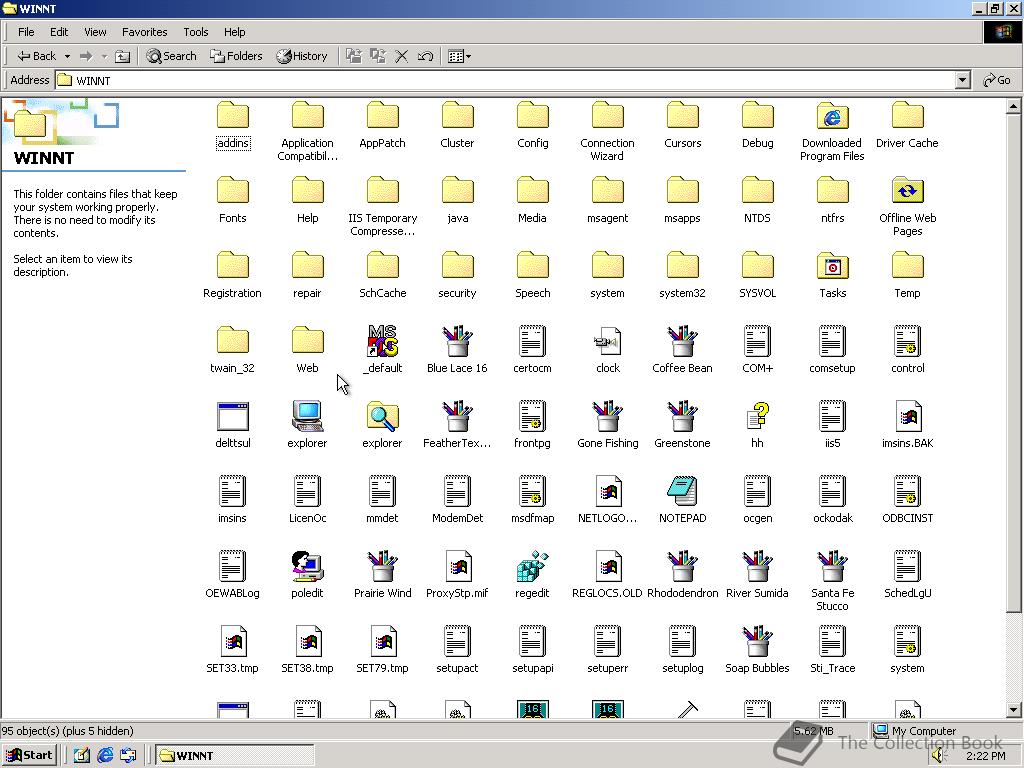Select the addins folder
1024x768 pixels.
tap(232, 116)
